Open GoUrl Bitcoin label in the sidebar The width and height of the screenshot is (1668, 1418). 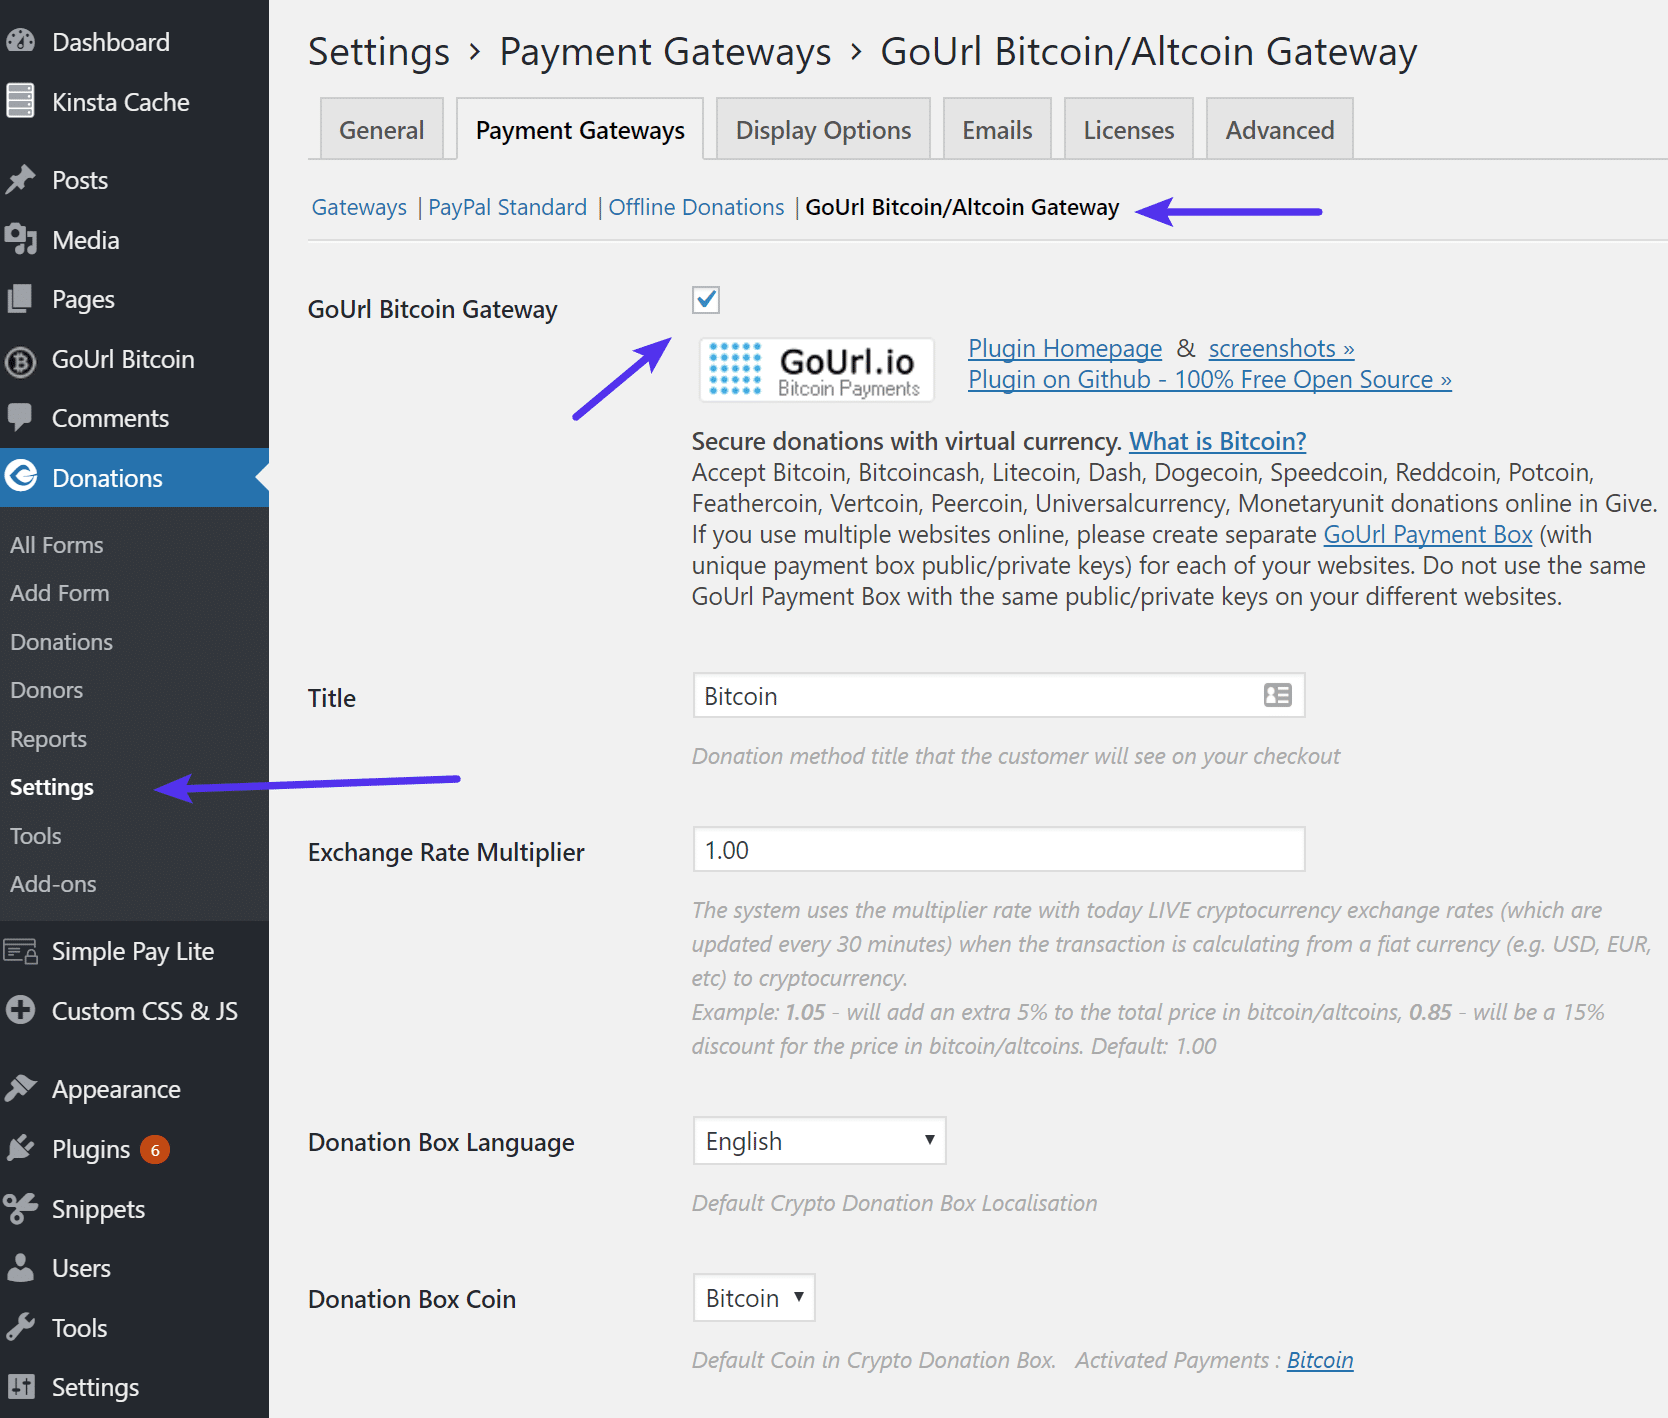coord(123,359)
